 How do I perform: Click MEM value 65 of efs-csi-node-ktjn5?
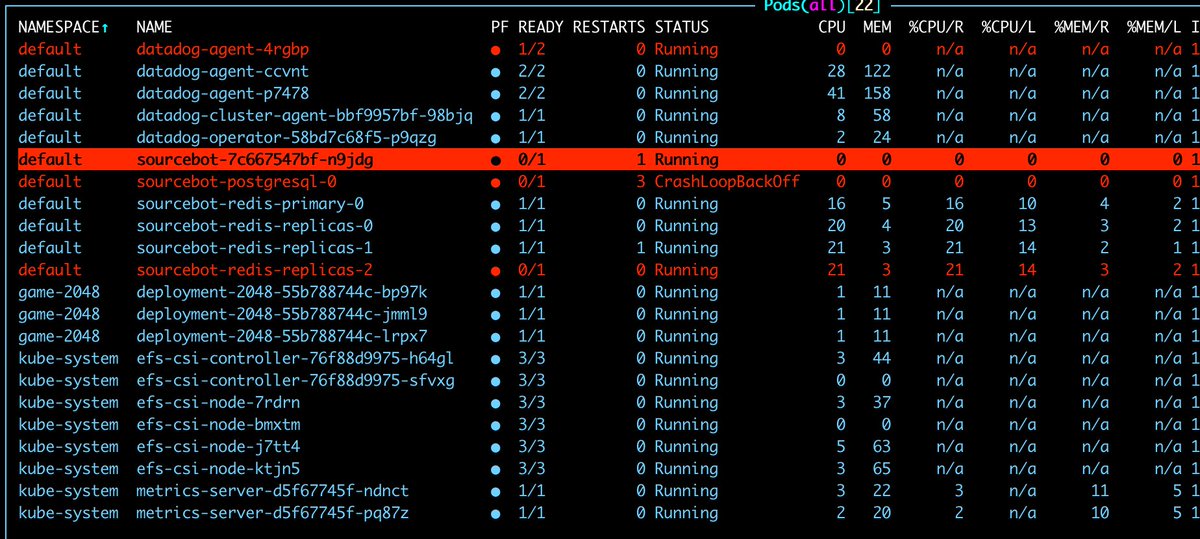[x=883, y=468]
